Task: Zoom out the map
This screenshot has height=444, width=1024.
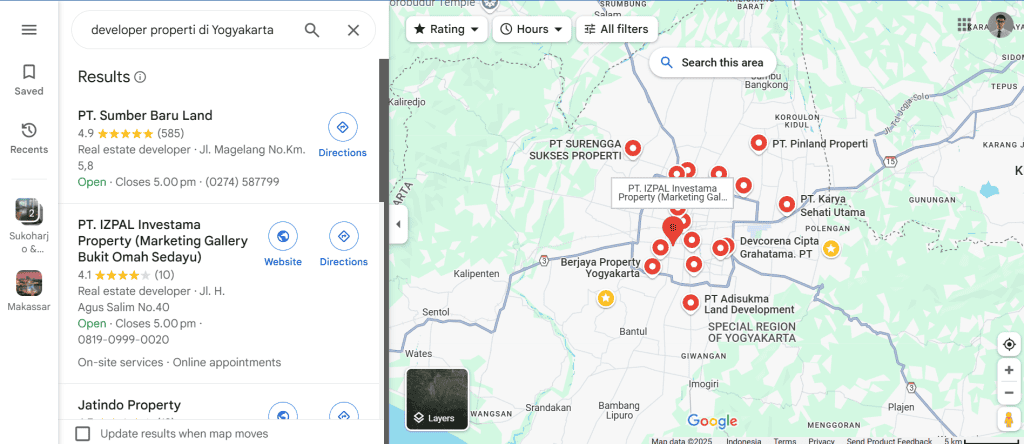Action: [x=1009, y=392]
